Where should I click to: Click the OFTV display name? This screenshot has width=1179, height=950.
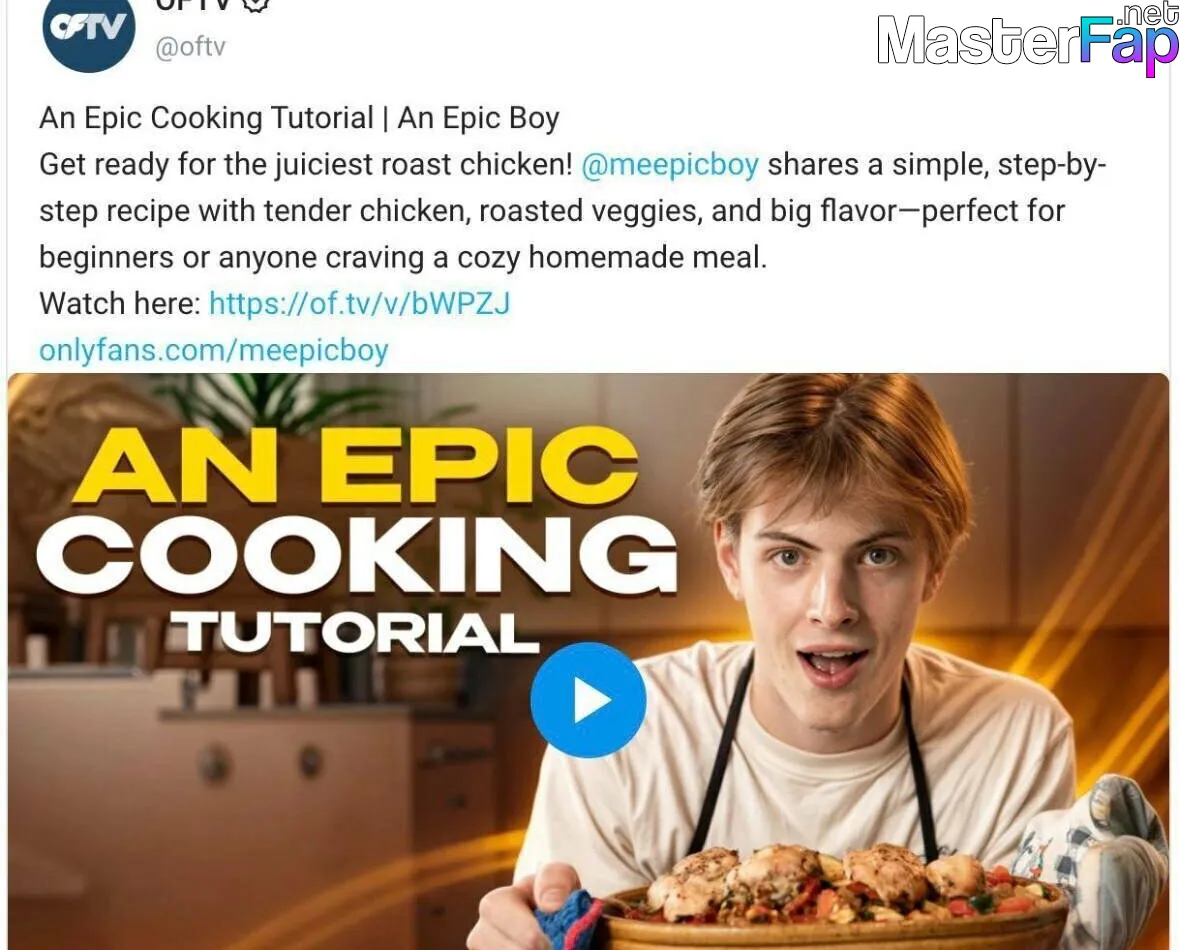pos(192,5)
